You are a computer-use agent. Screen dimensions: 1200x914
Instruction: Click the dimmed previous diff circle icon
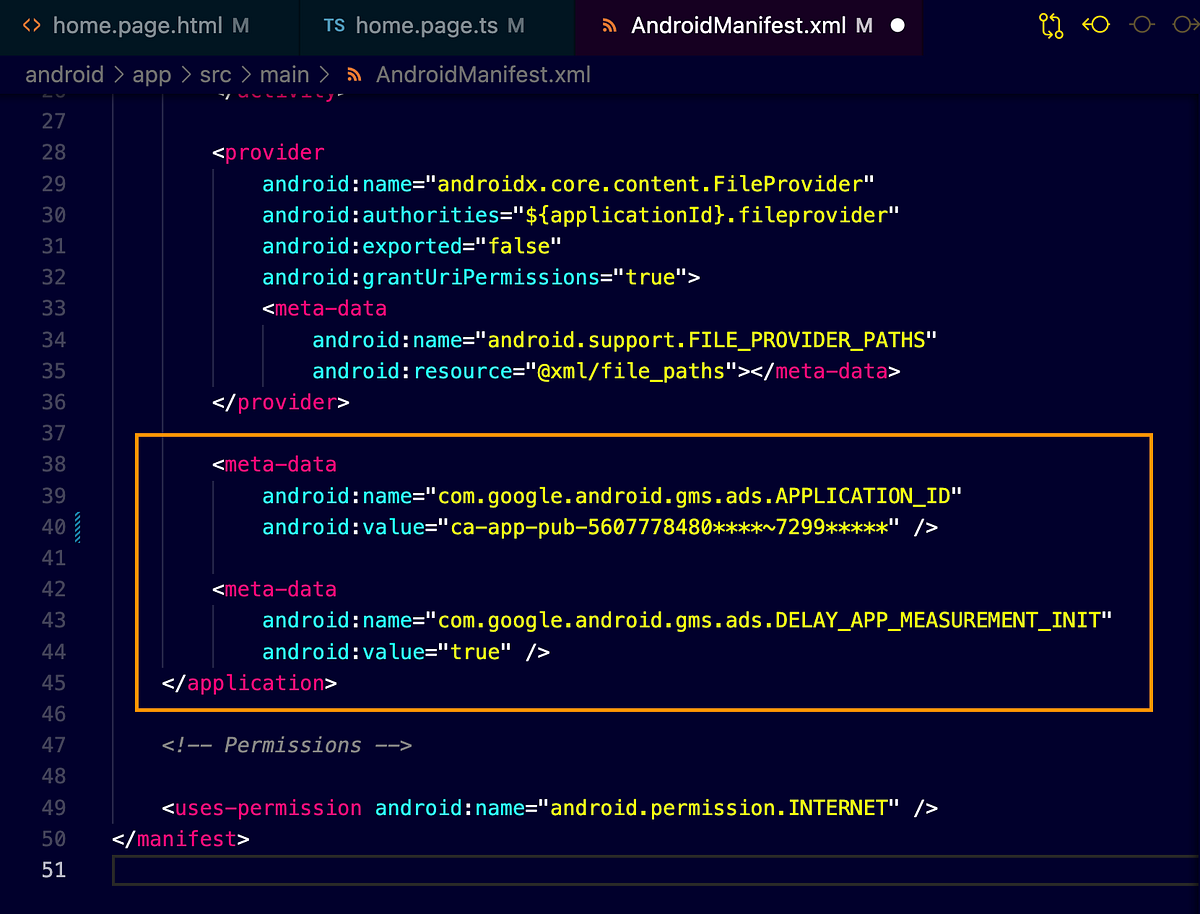click(1142, 26)
